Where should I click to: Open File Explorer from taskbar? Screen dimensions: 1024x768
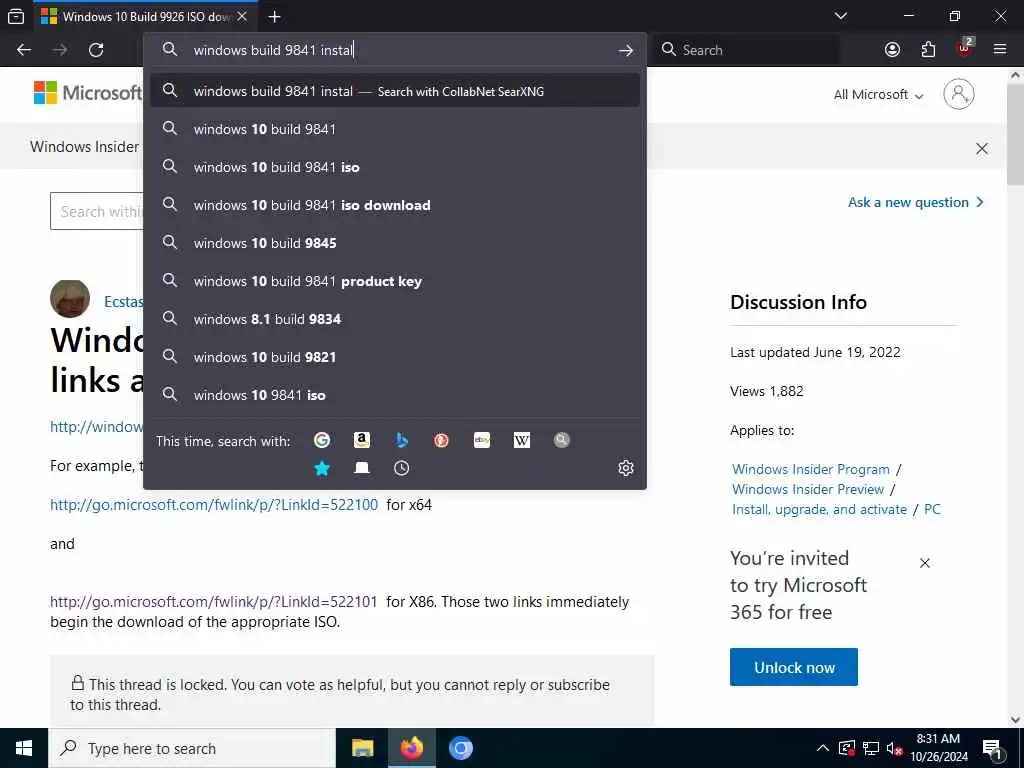coord(362,748)
